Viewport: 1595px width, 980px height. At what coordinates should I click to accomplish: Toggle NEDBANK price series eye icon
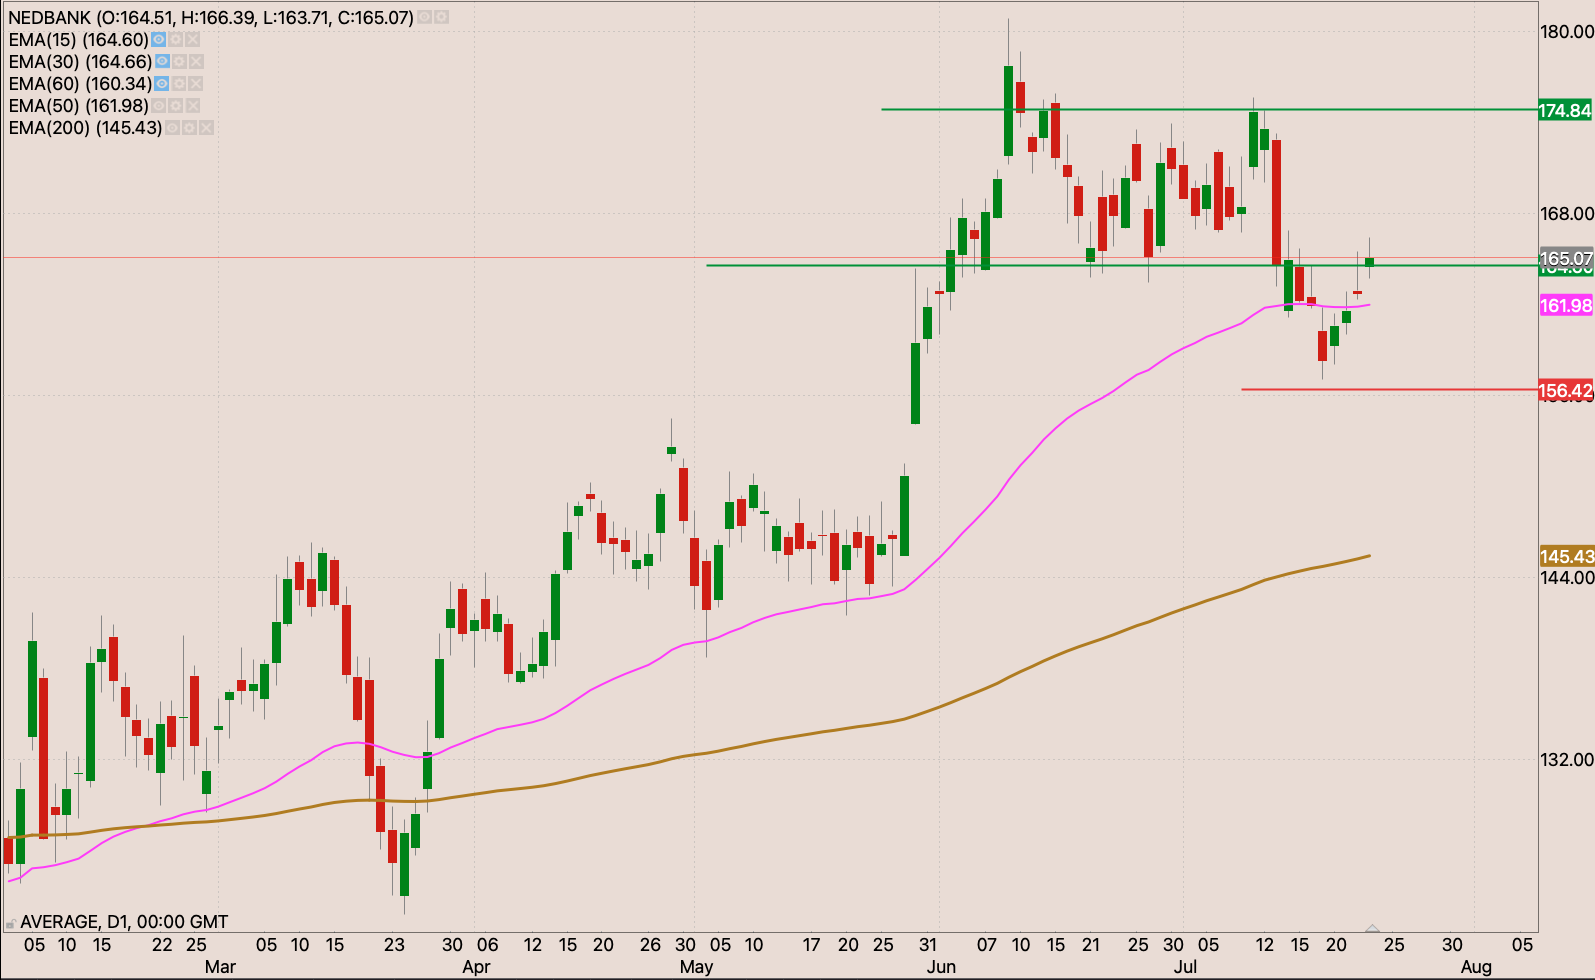tap(424, 18)
